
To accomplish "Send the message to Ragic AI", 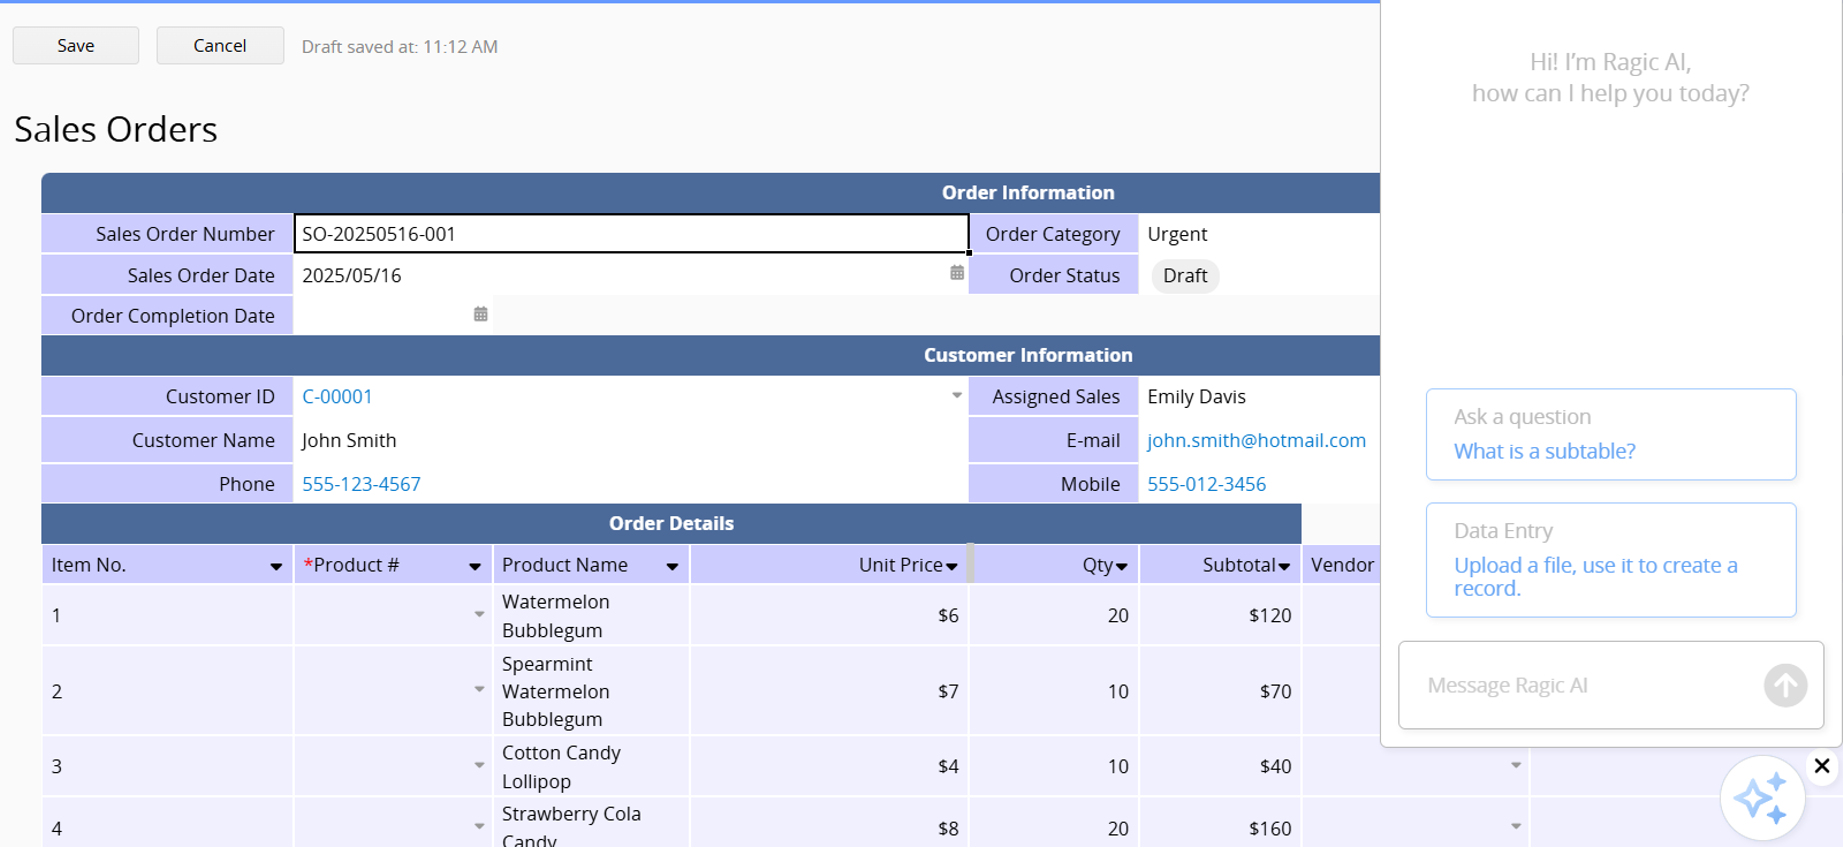I will coord(1785,685).
